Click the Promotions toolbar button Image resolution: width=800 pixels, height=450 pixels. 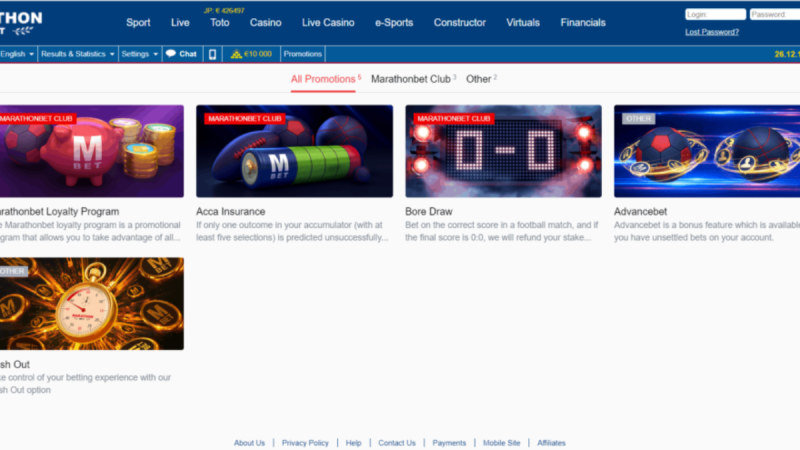303,54
